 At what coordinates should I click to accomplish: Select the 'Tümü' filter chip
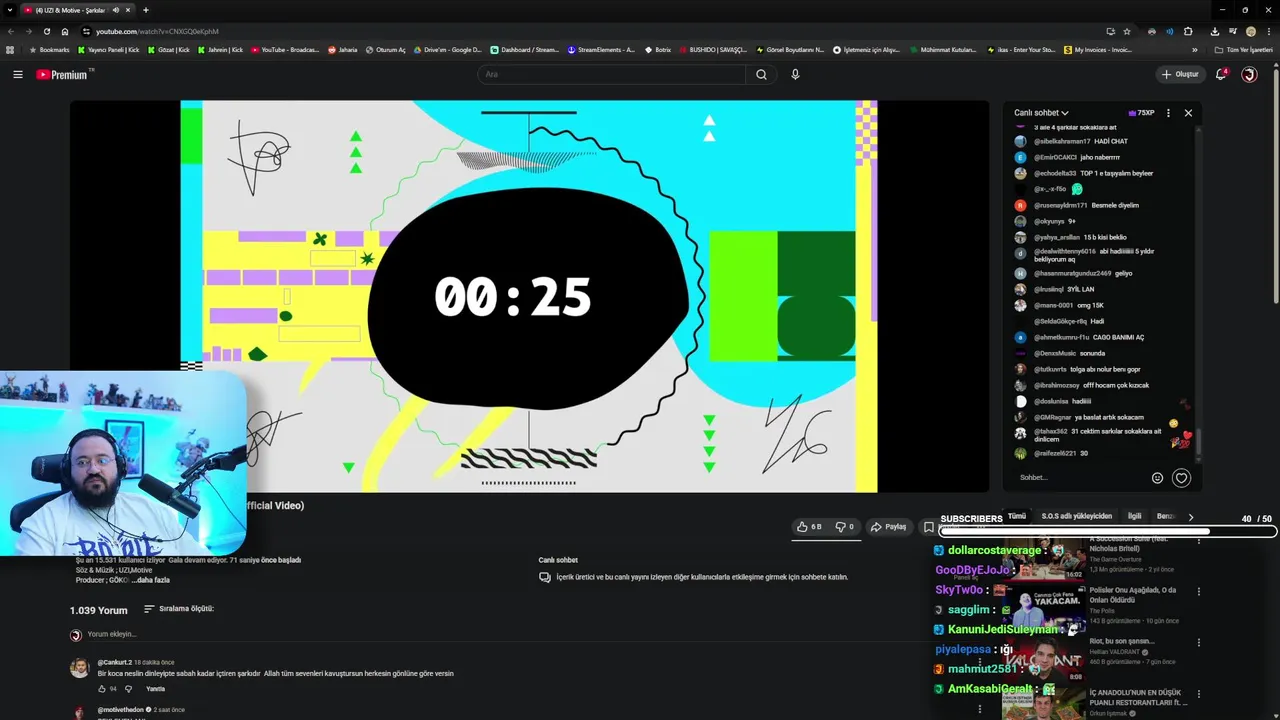(1017, 516)
